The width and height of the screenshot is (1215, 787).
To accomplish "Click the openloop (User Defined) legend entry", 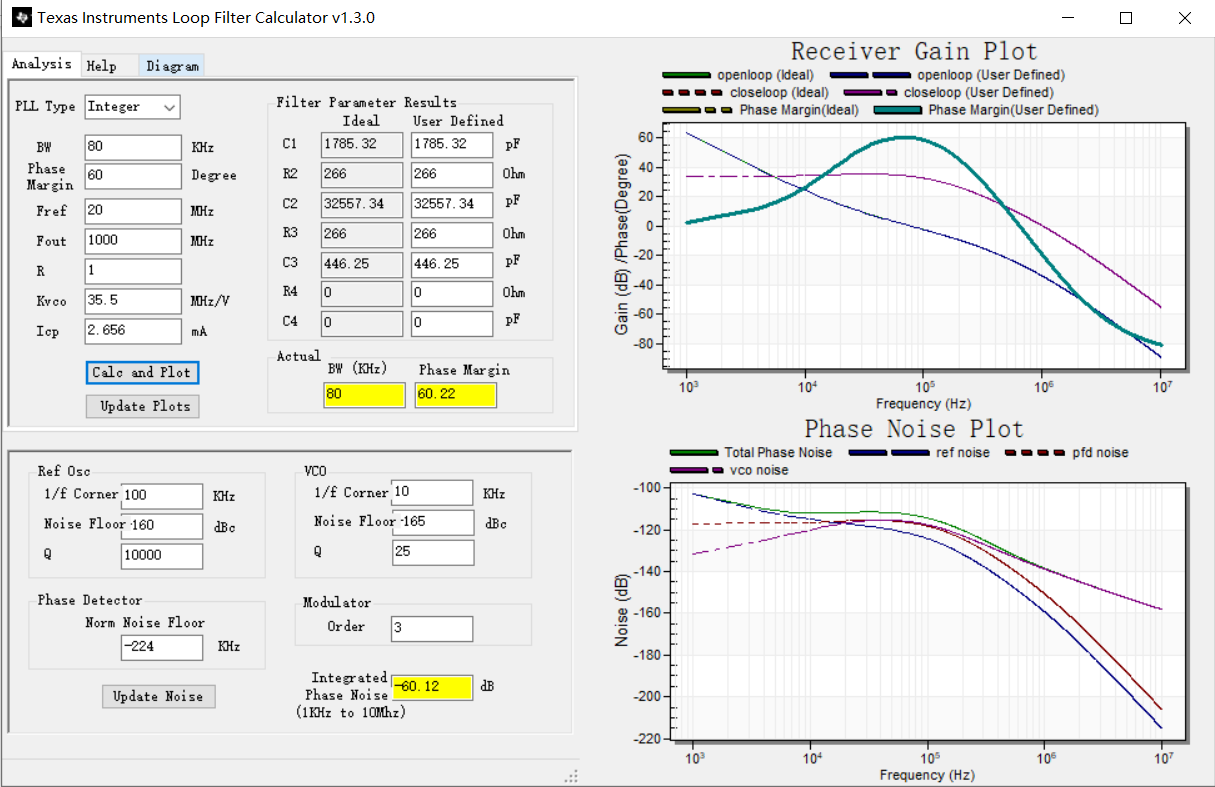I will tap(947, 75).
